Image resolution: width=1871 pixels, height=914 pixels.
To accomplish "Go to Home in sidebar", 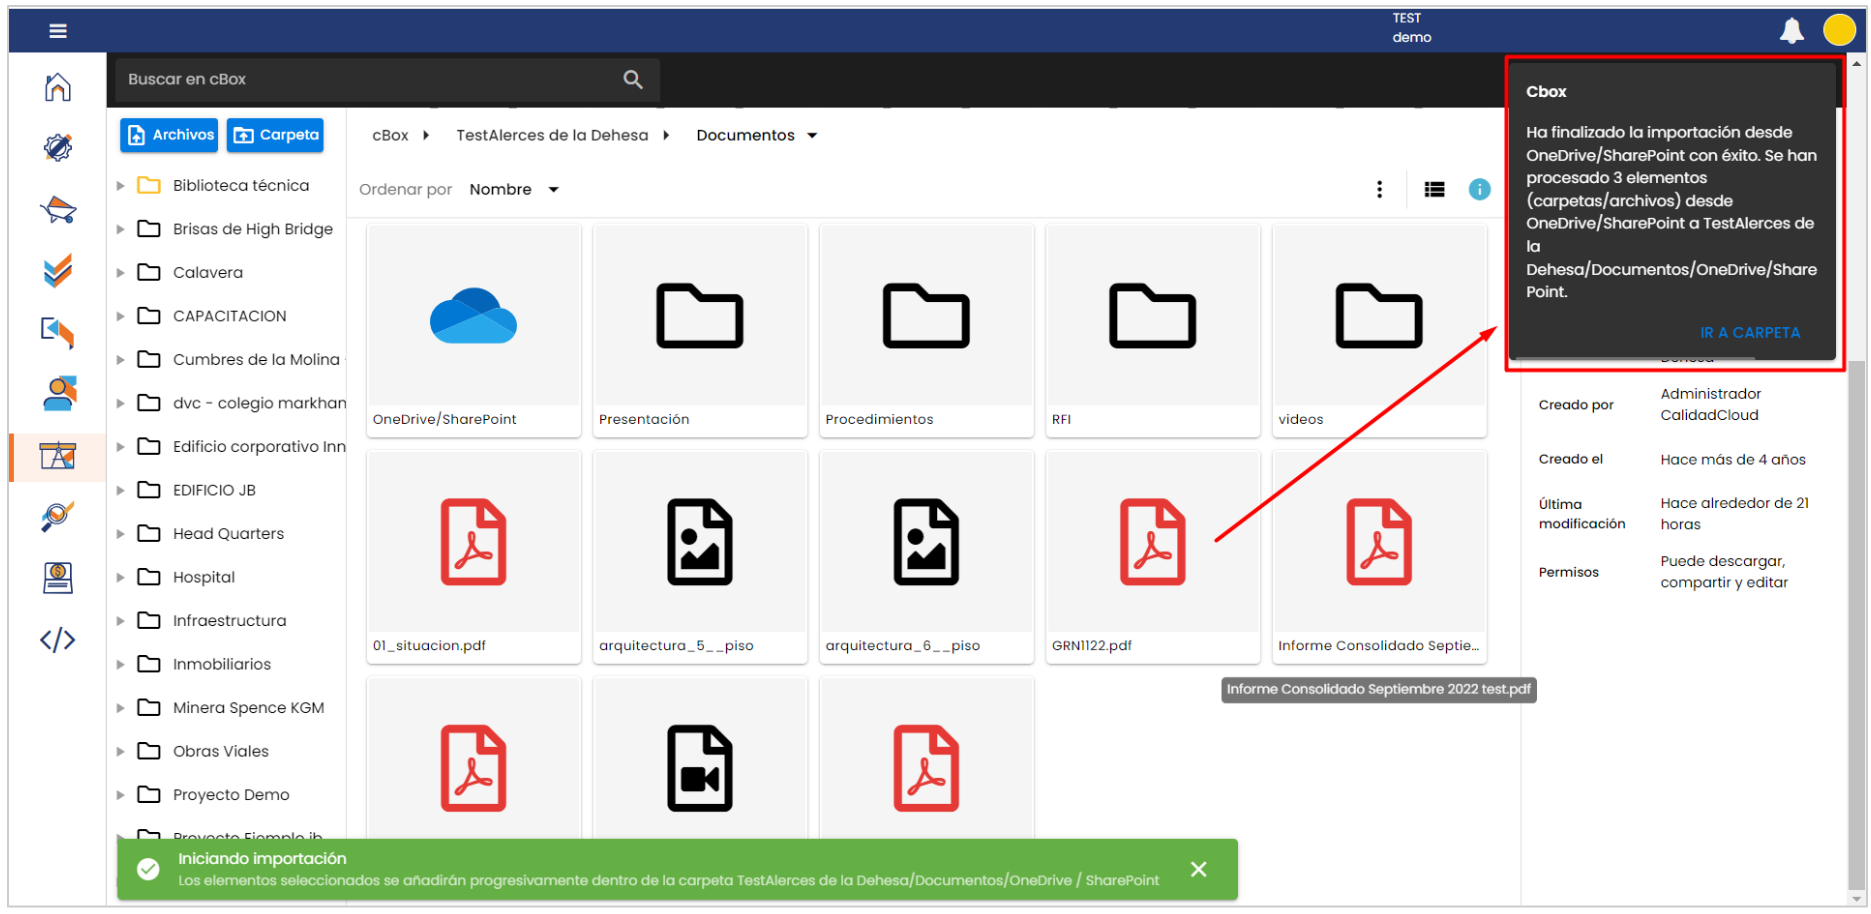I will [x=58, y=87].
